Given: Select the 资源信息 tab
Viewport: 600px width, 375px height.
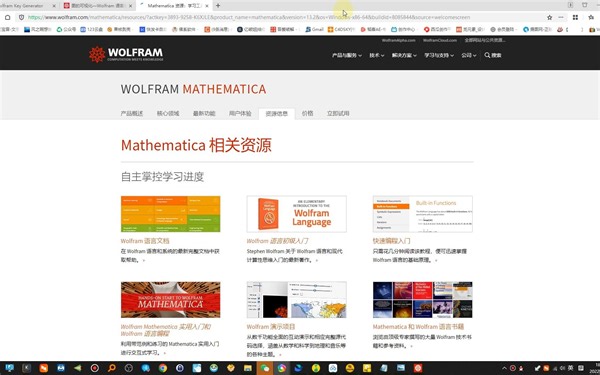Looking at the screenshot, I should [277, 114].
